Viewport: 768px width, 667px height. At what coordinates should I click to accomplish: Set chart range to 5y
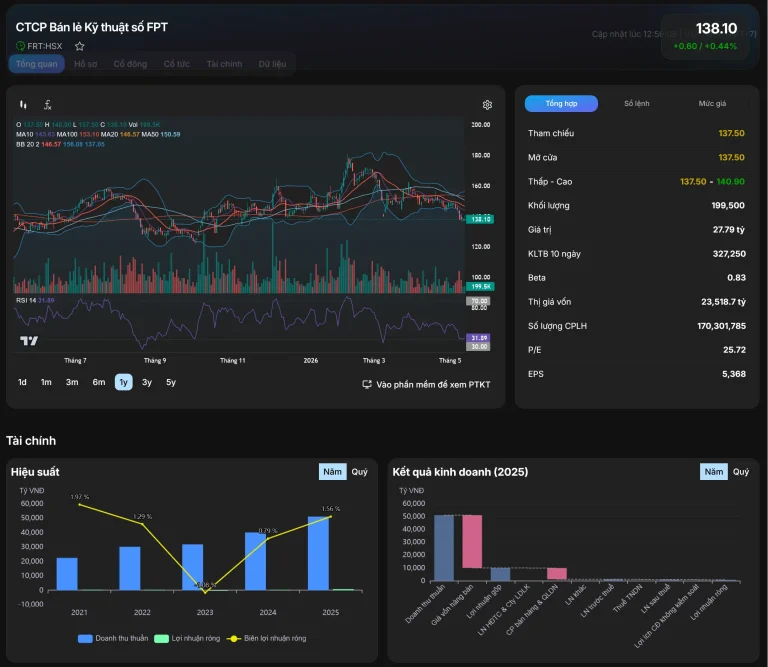click(x=170, y=382)
